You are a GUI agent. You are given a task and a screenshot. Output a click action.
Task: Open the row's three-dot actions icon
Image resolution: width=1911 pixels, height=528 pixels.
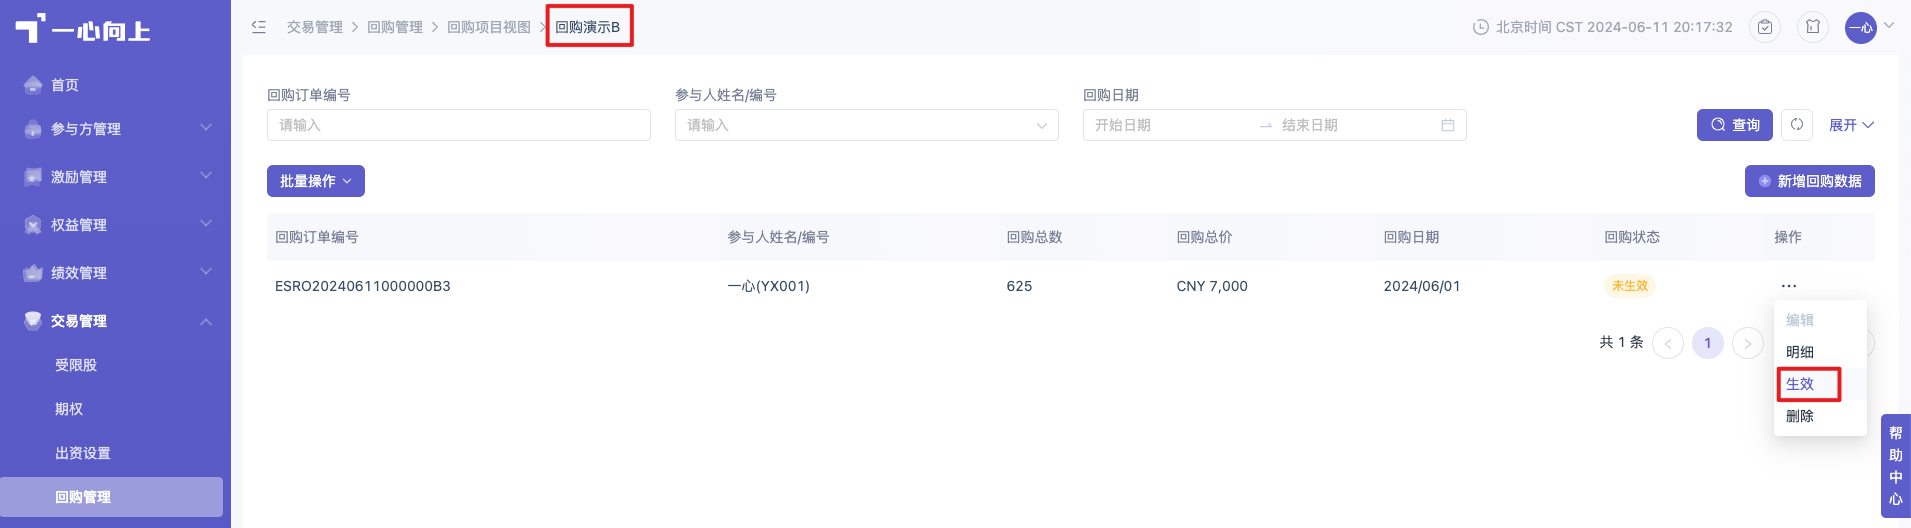point(1788,286)
